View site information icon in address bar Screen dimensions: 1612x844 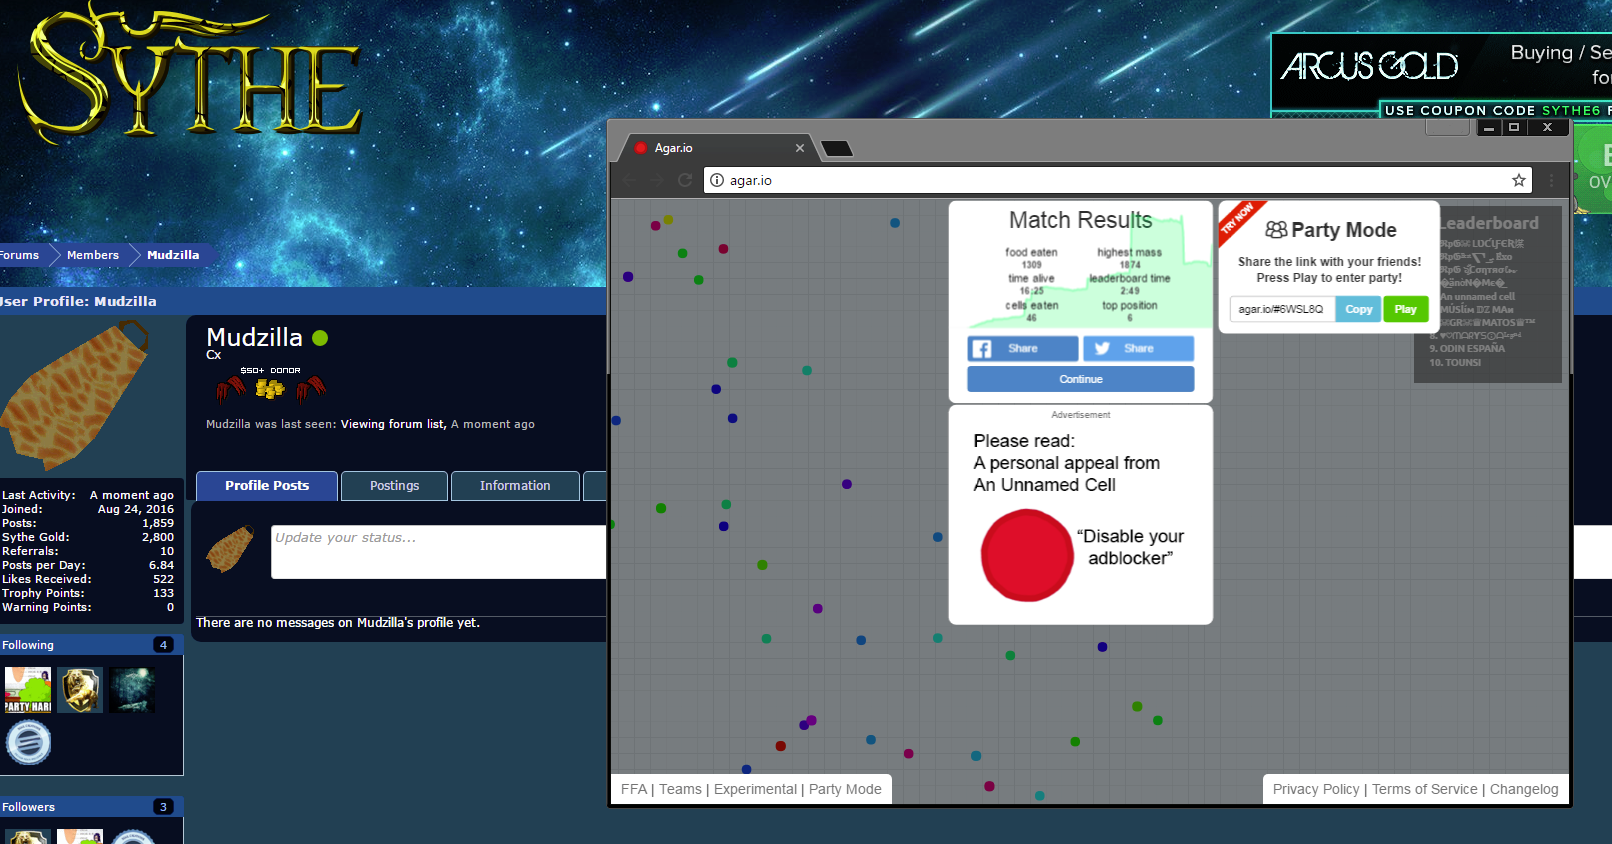pos(717,180)
